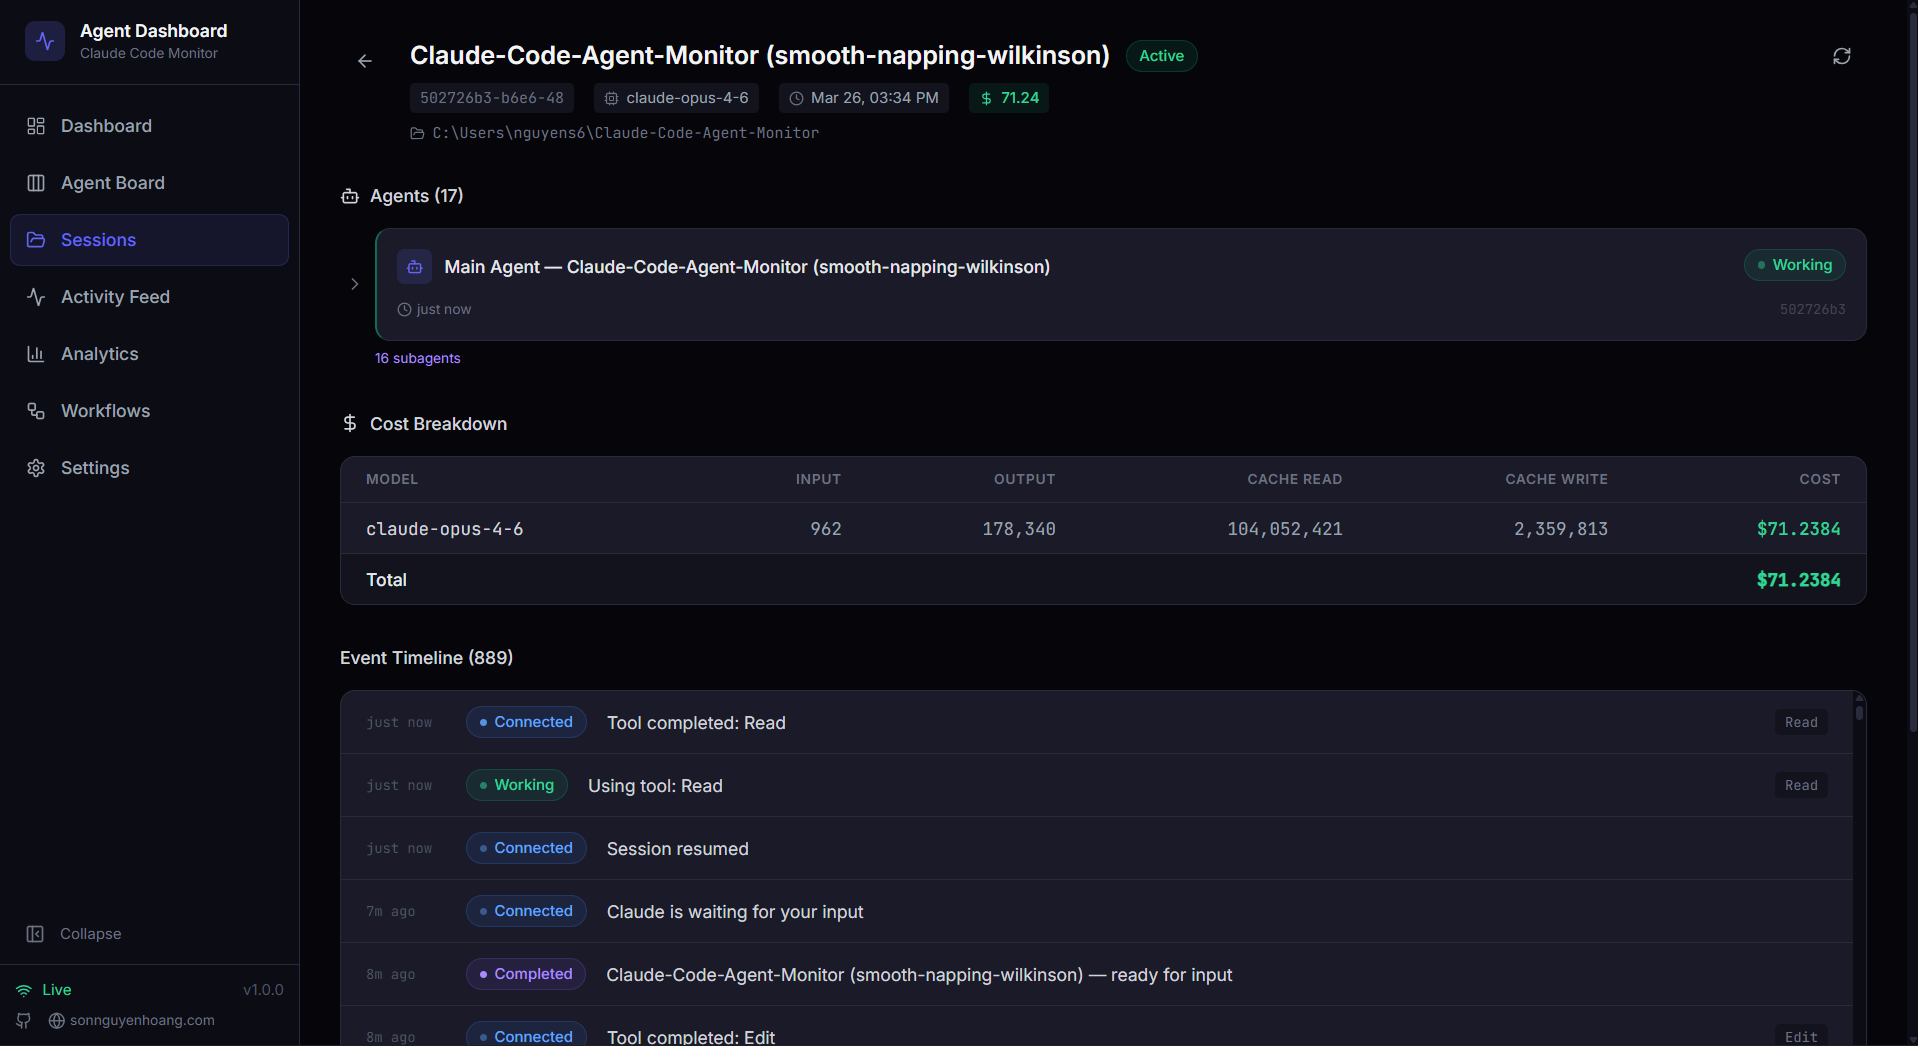Click the Using tool: Read event
Screen dimensions: 1918x1046
tap(655, 786)
